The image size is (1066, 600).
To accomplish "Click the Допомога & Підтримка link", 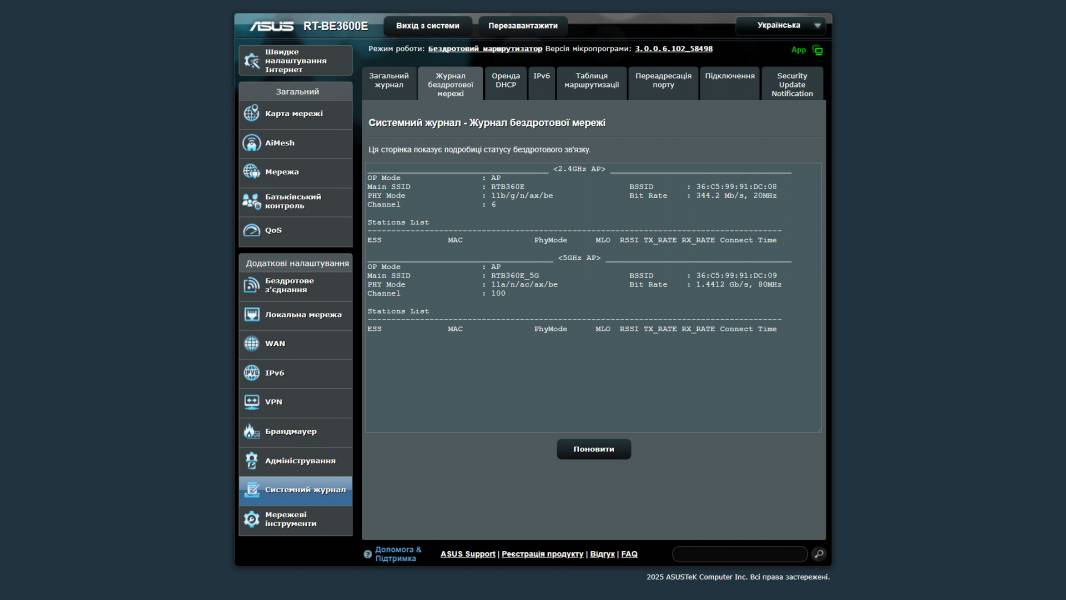I will click(x=398, y=554).
